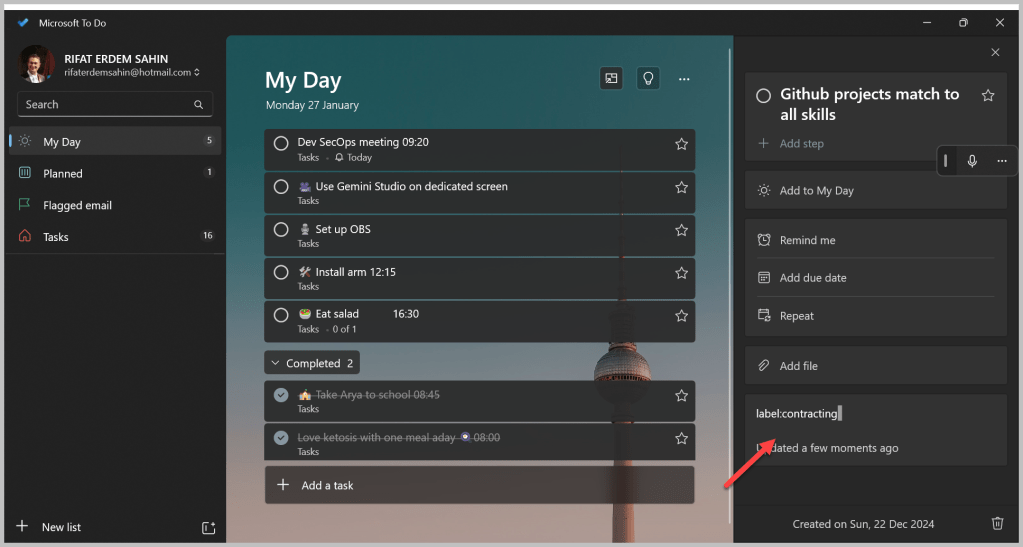Viewport: 1023px width, 547px height.
Task: Star the Set up OBS task
Action: pos(681,230)
